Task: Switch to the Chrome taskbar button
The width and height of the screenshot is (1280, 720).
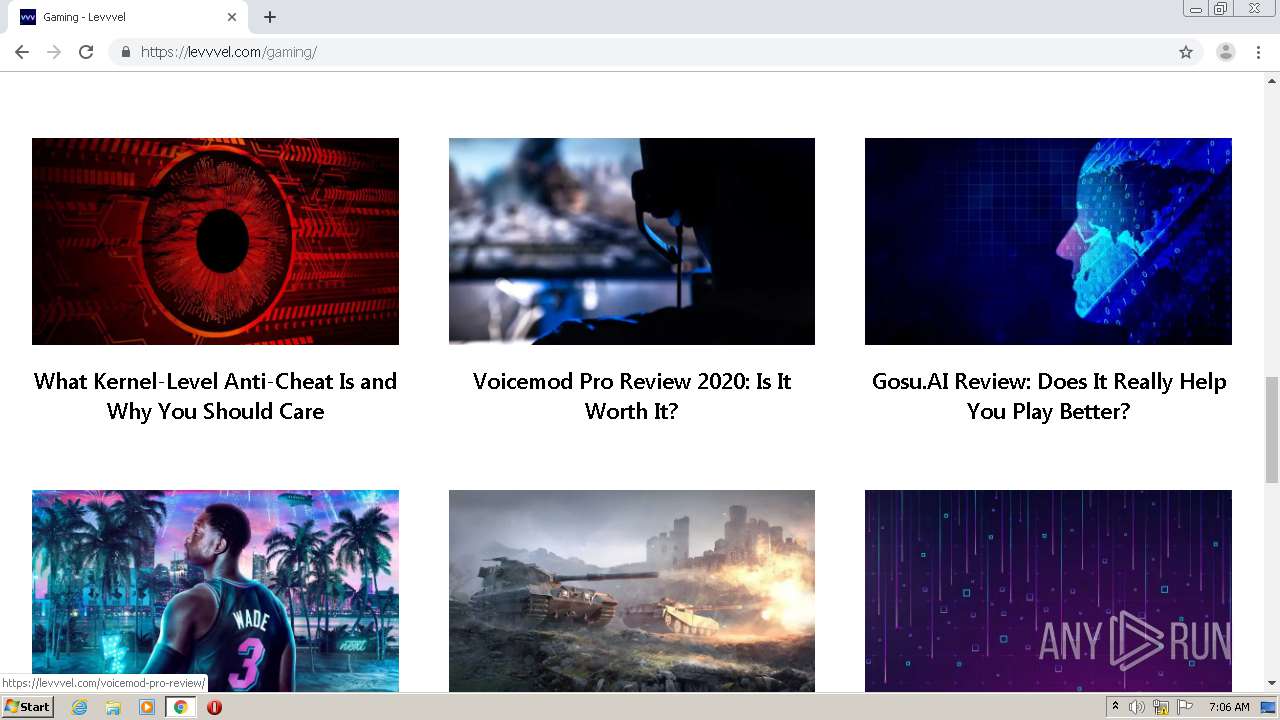Action: click(180, 707)
